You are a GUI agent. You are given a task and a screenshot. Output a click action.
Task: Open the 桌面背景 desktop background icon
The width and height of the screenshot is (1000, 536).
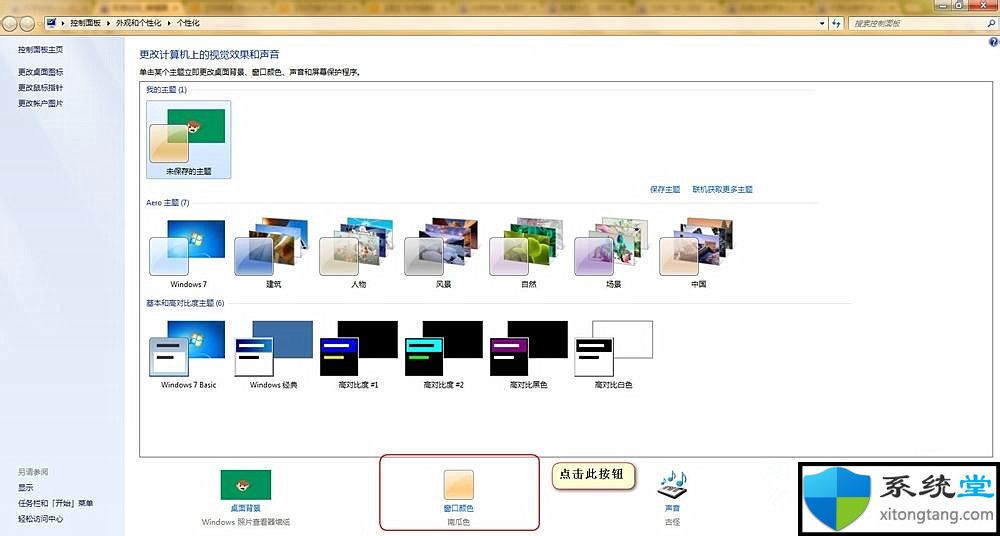tap(246, 485)
